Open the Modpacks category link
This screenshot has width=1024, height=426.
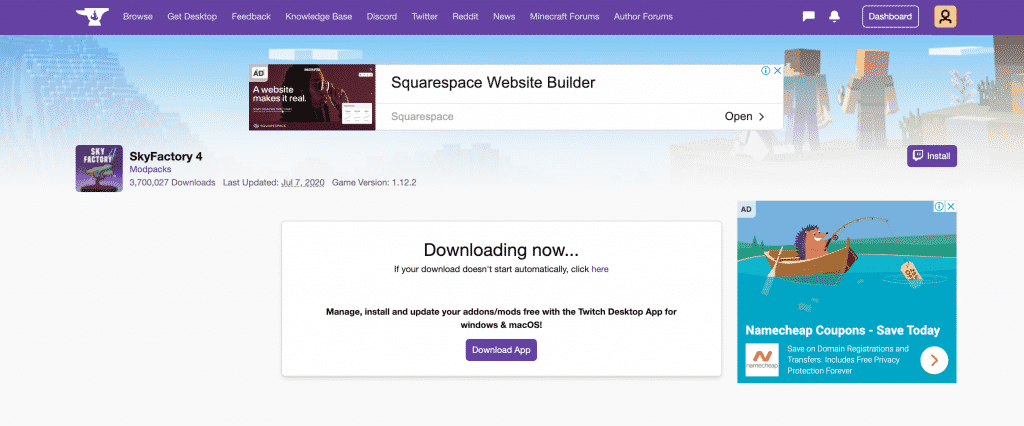click(148, 169)
